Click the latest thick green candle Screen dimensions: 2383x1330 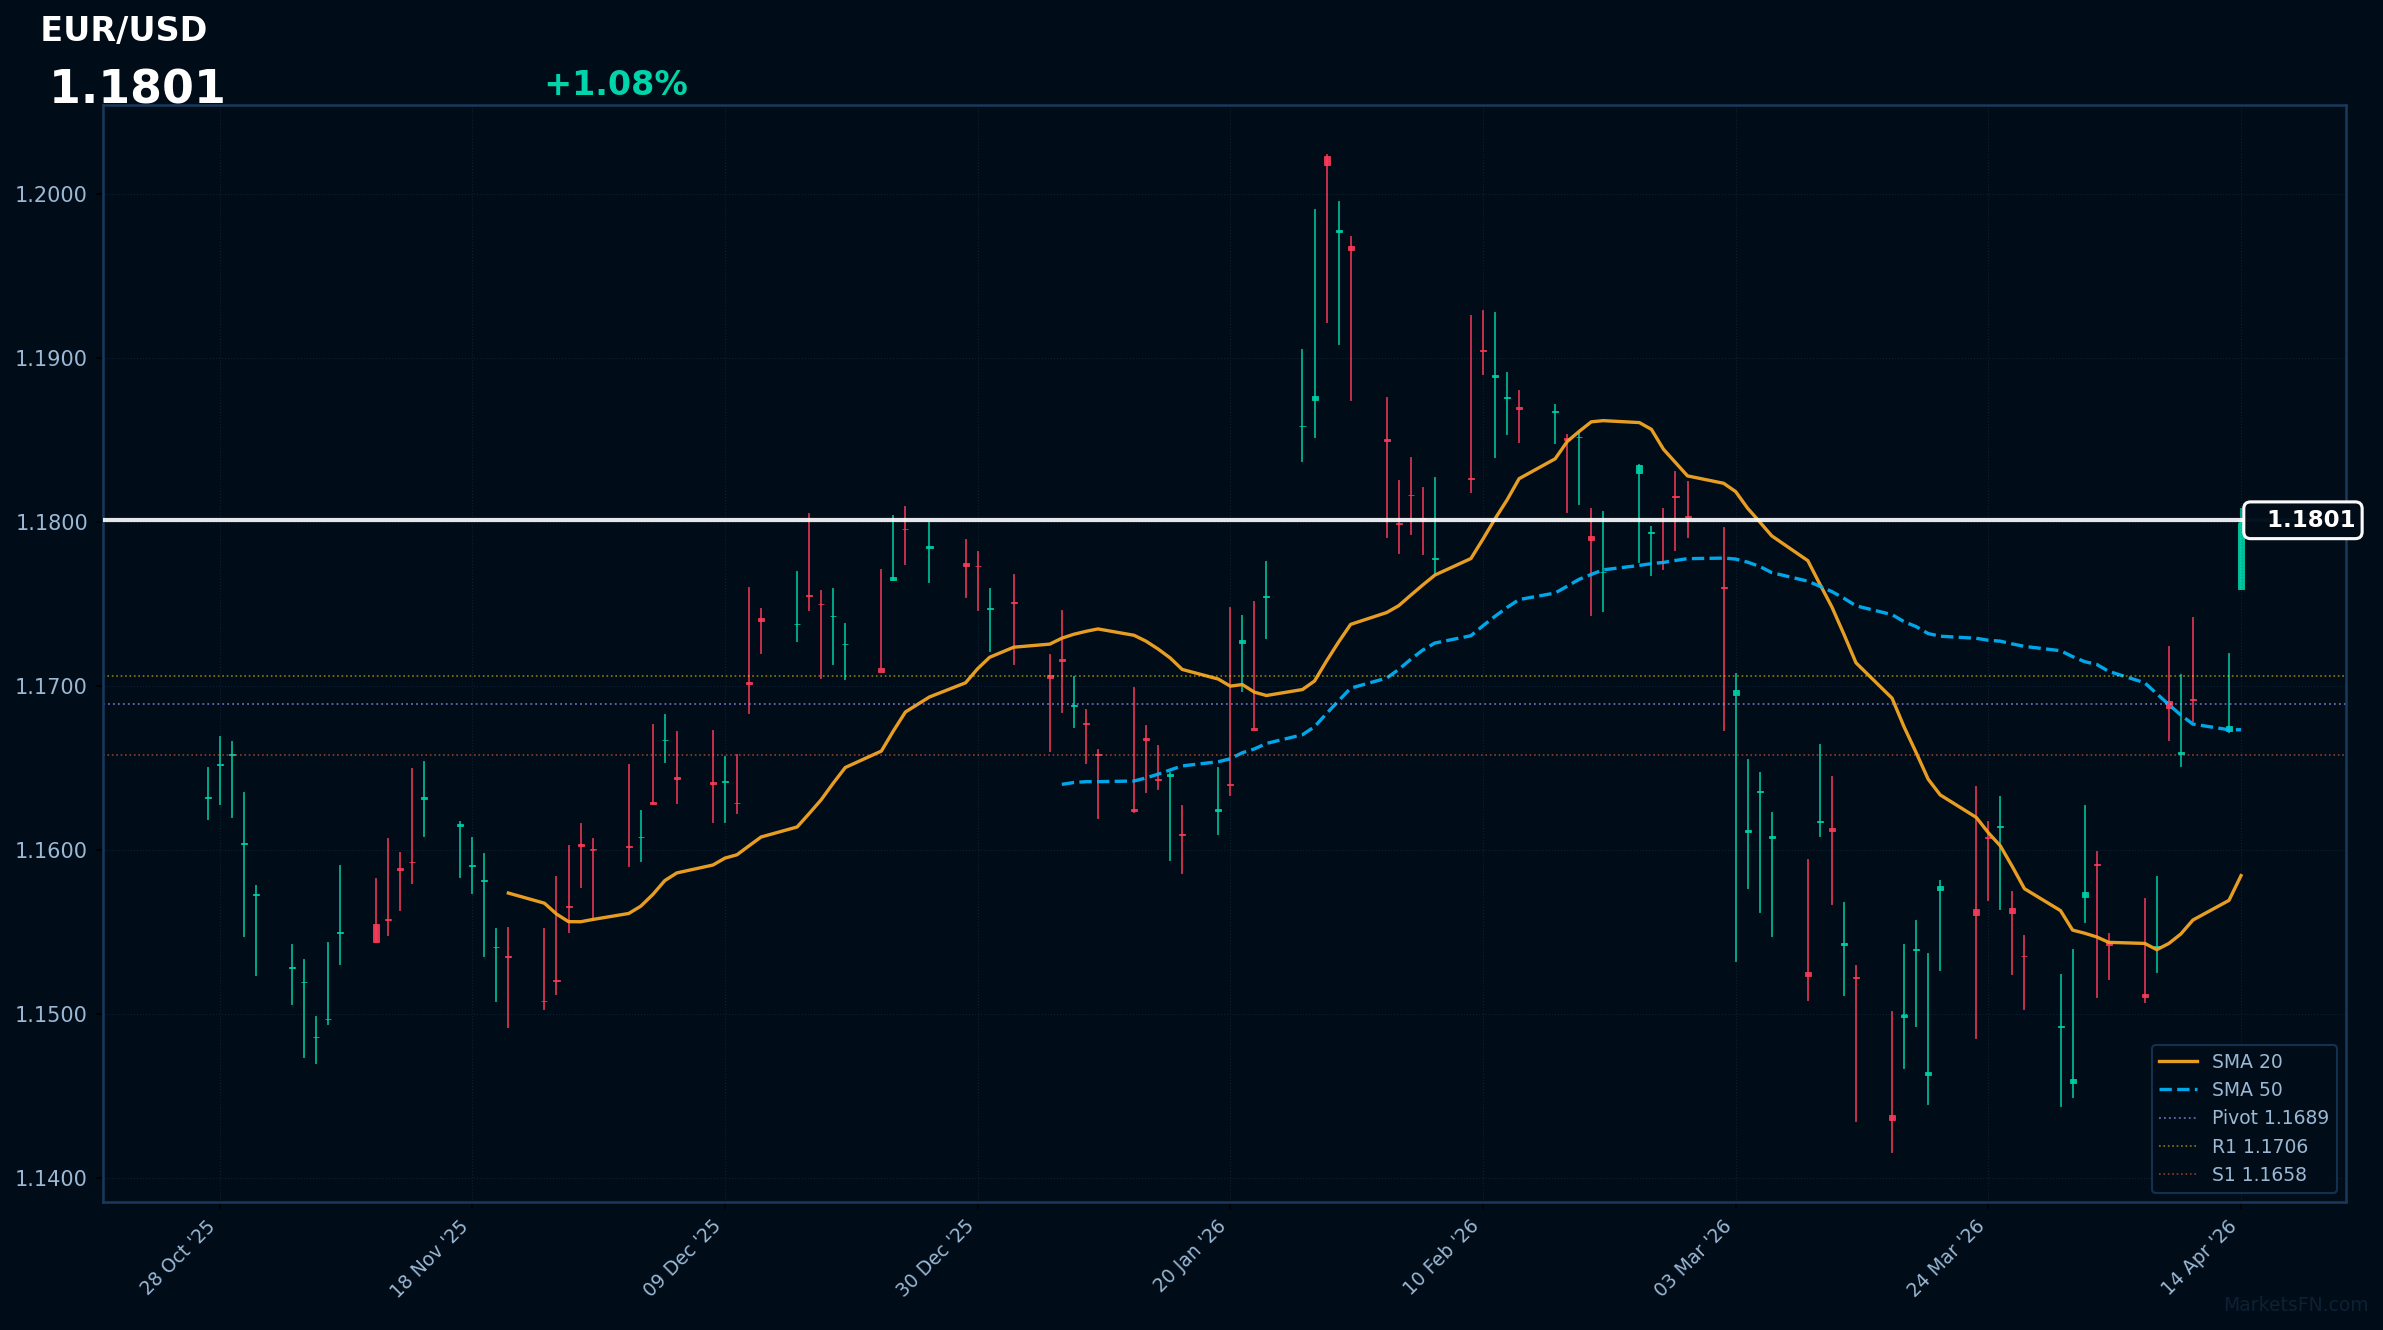tap(2241, 555)
